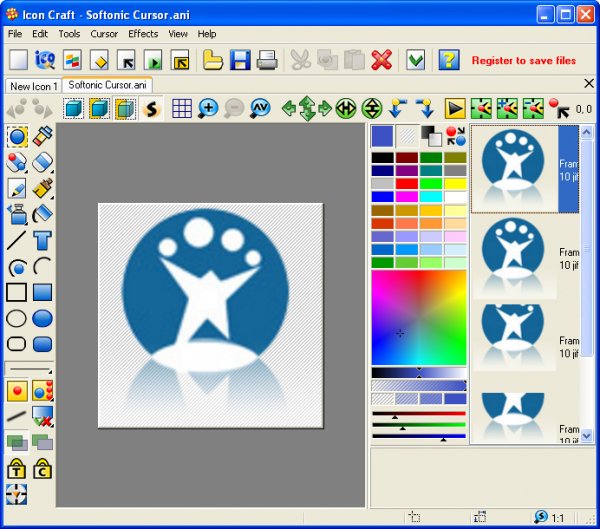Select the filled rounded rectangle tool
This screenshot has width=600, height=529.
(42, 344)
